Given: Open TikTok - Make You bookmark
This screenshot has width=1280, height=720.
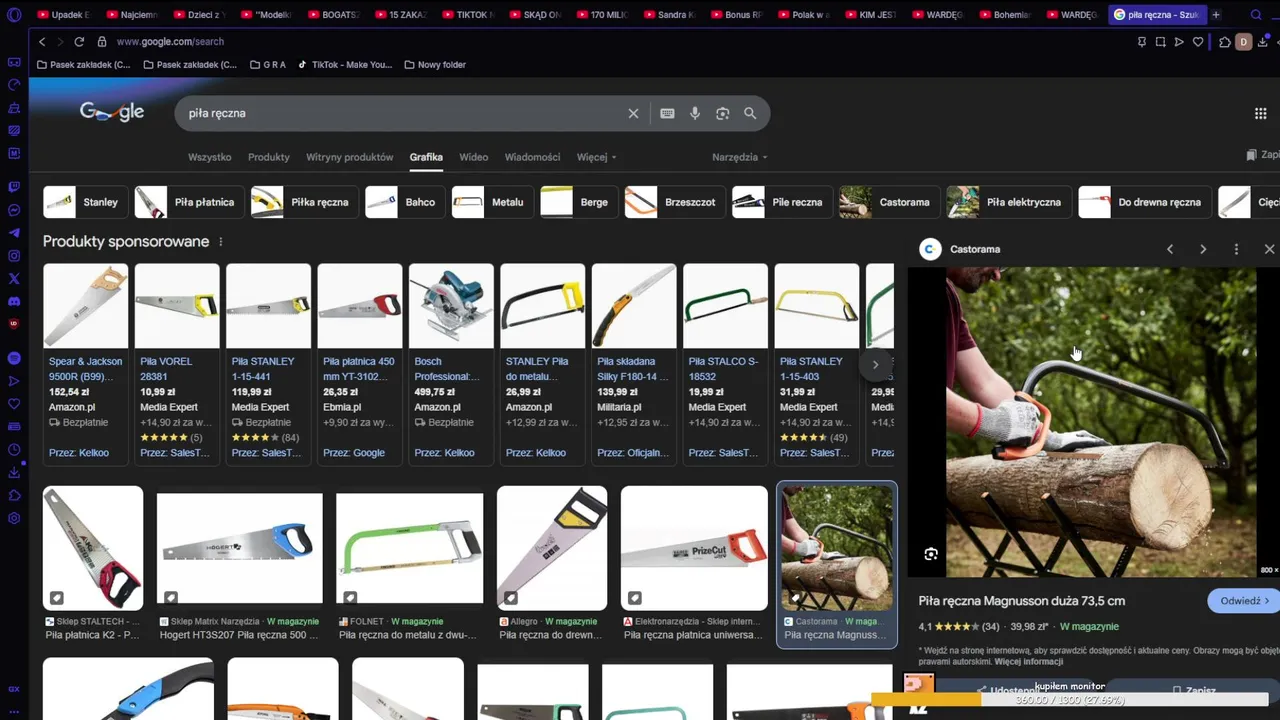Looking at the screenshot, I should click(x=345, y=65).
